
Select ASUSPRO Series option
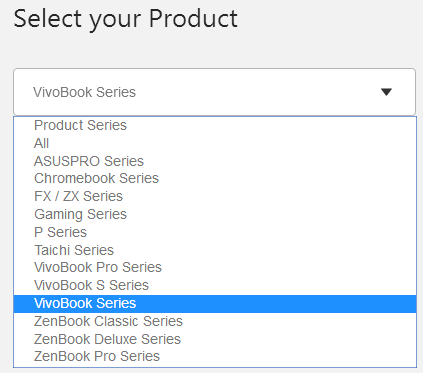pyautogui.click(x=215, y=161)
